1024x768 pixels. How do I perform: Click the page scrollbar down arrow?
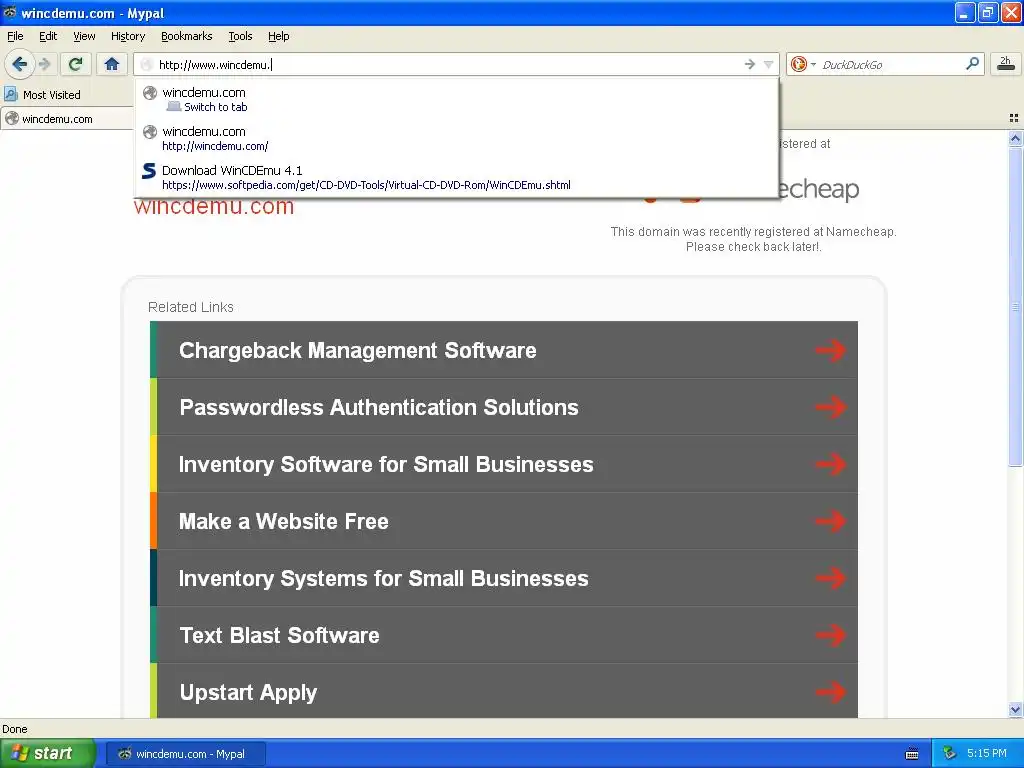point(1015,709)
